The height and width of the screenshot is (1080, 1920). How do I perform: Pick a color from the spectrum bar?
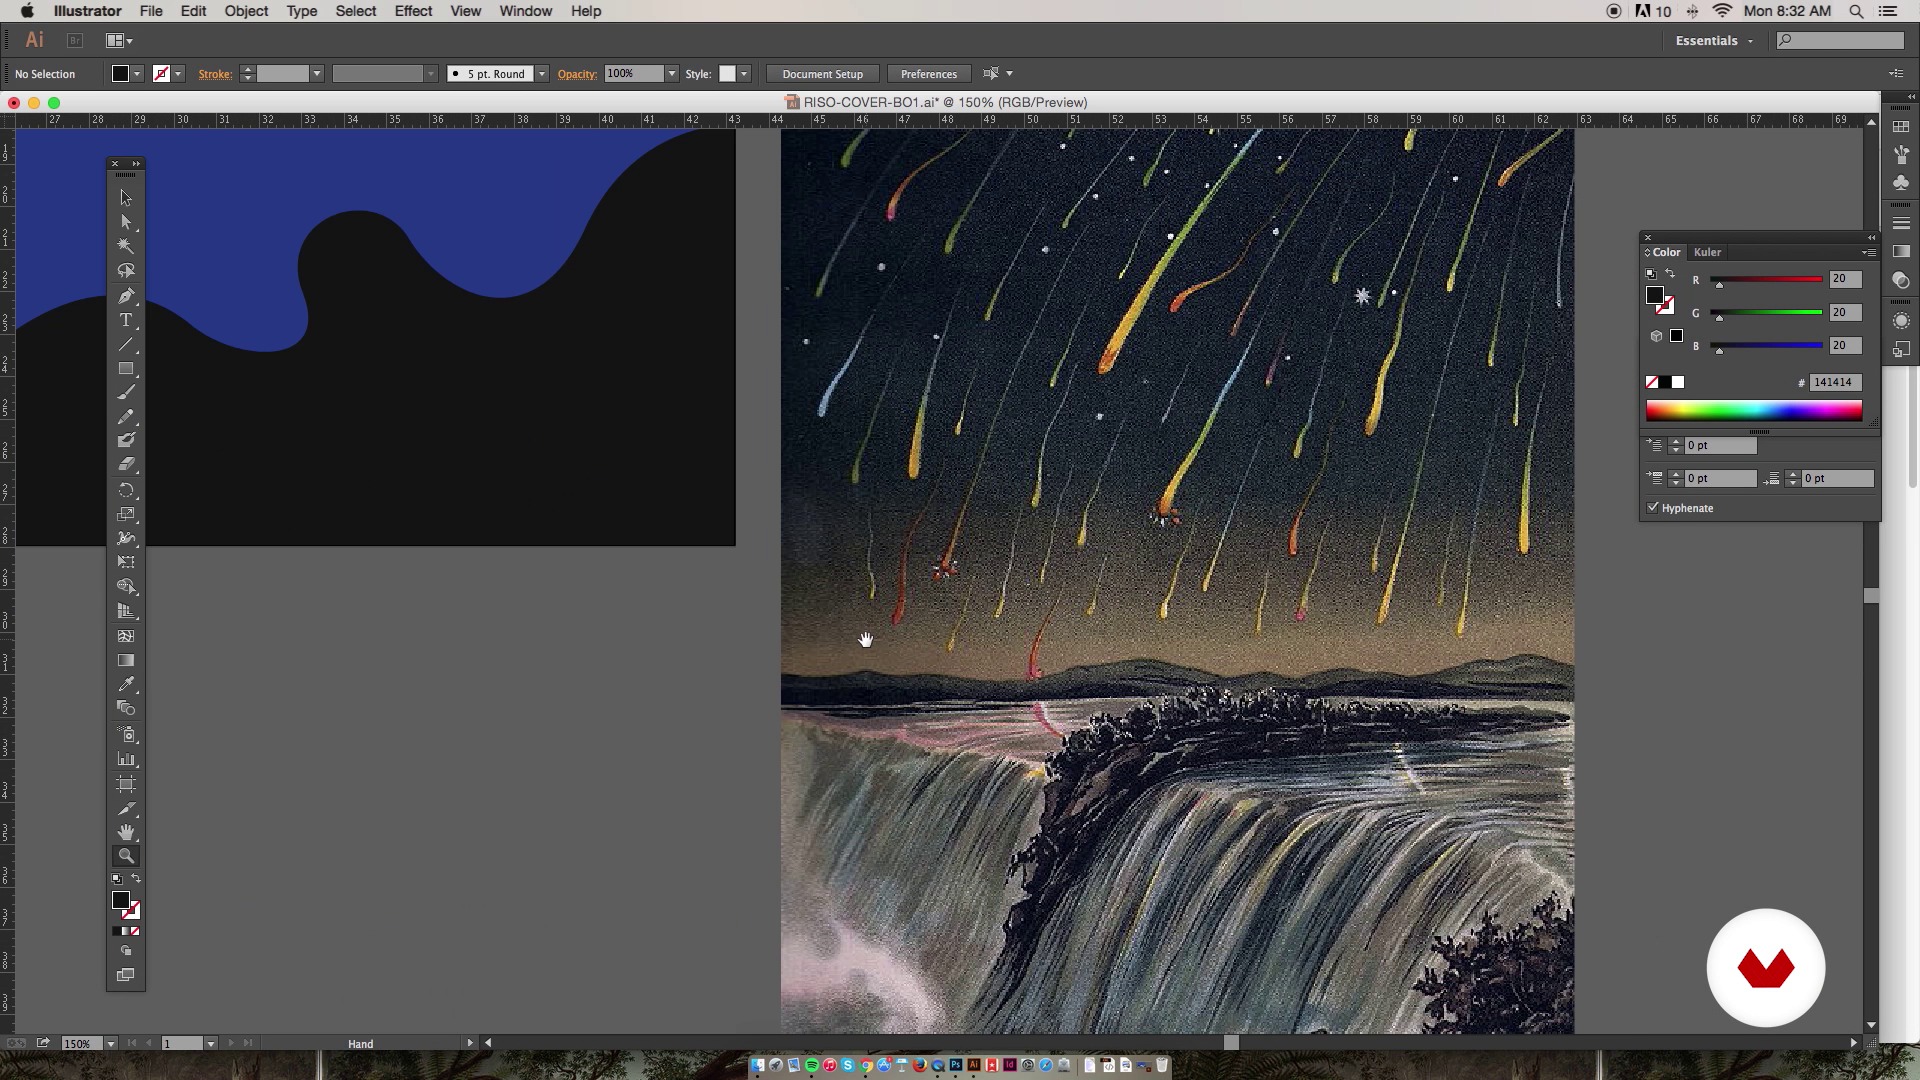(x=1754, y=410)
